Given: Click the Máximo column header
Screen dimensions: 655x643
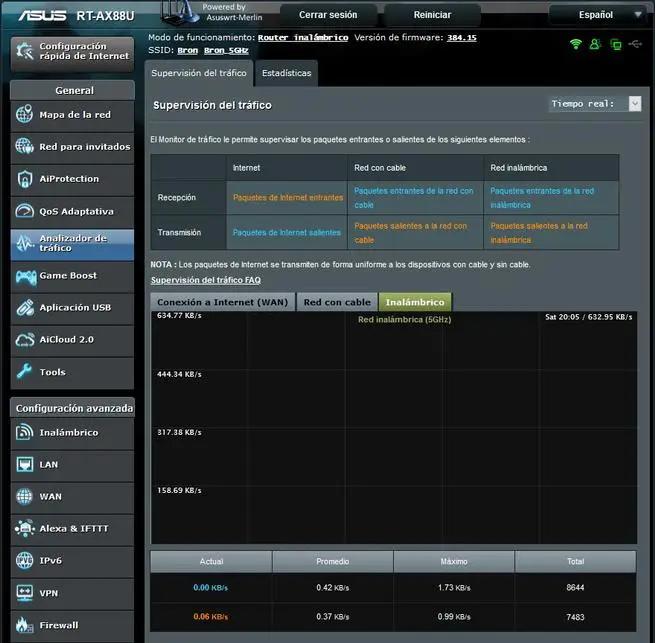Looking at the screenshot, I should click(454, 562).
